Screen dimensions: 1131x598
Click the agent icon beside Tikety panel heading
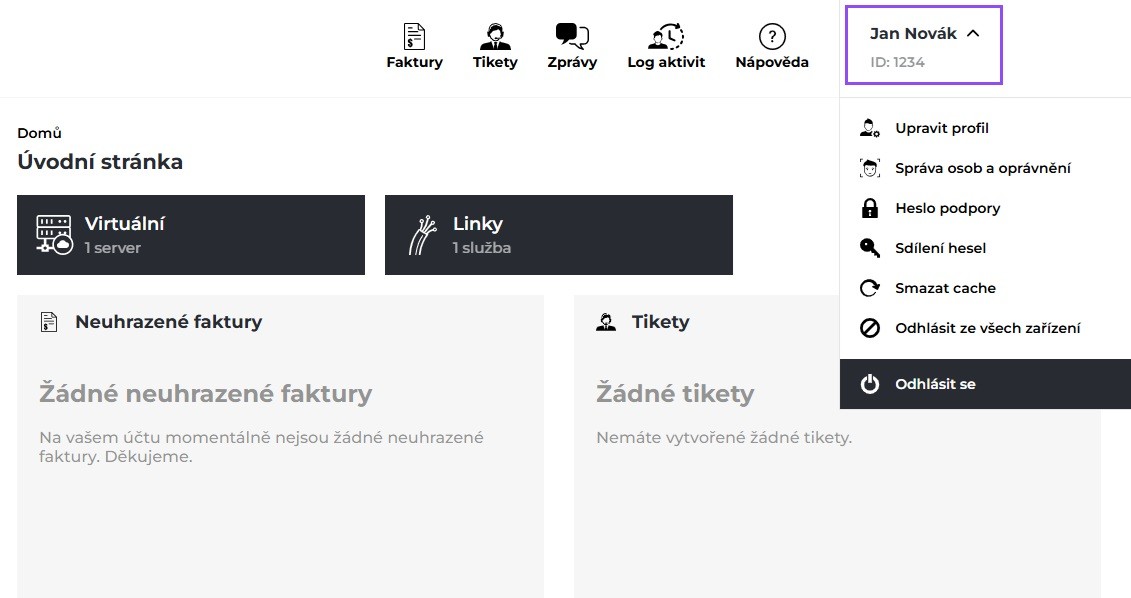click(606, 322)
